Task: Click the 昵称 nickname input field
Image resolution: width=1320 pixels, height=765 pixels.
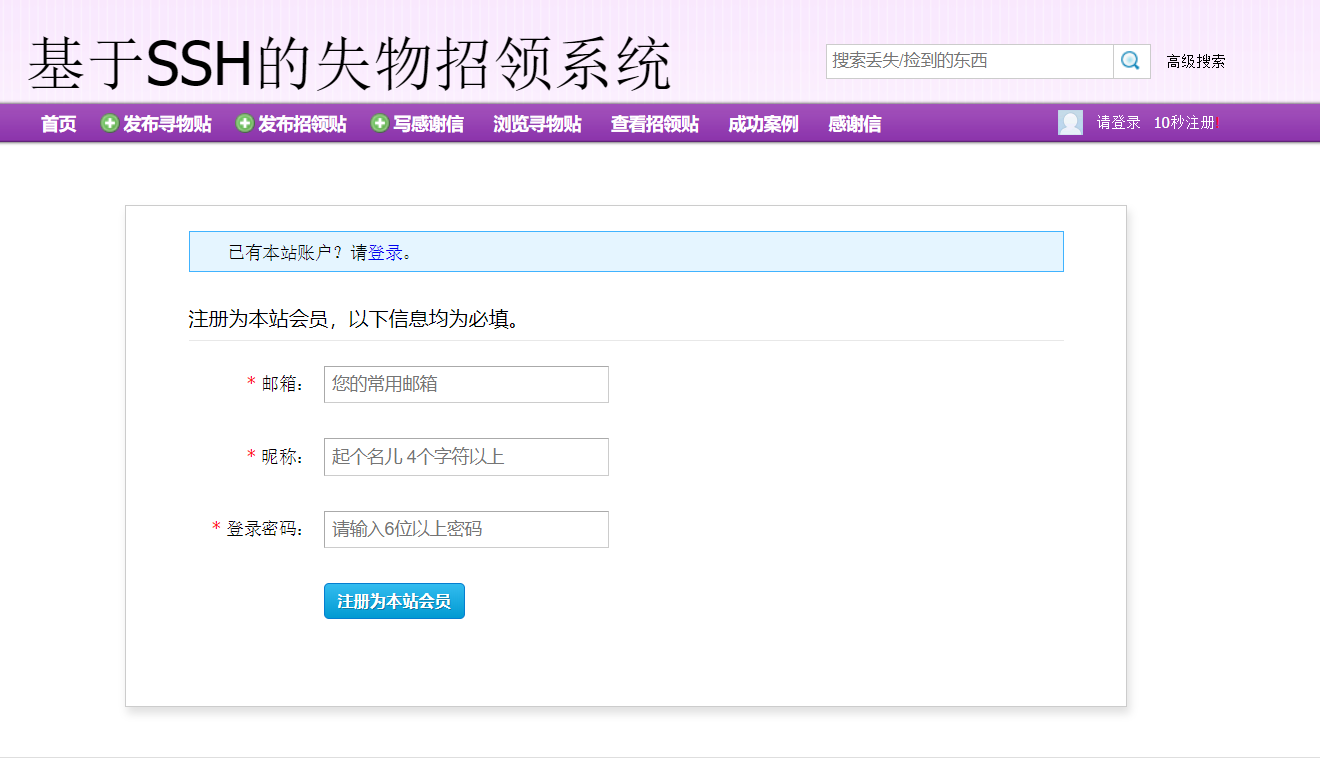Action: [466, 457]
